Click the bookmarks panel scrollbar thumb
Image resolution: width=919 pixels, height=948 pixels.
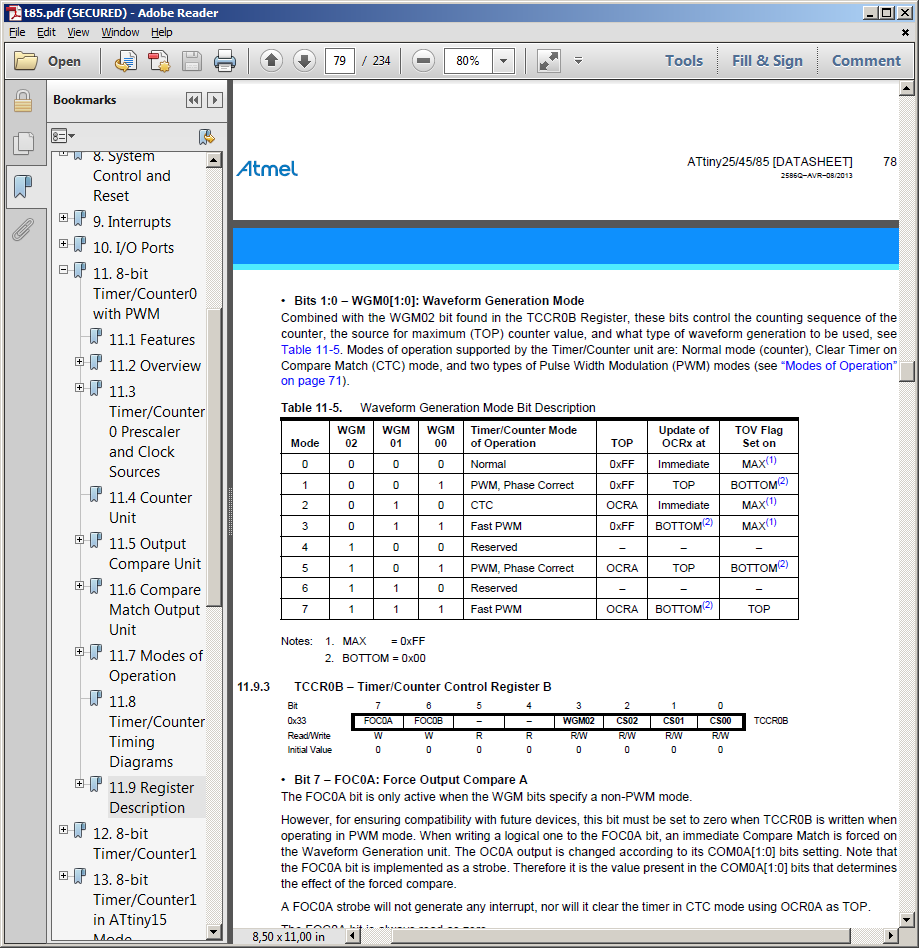[213, 457]
